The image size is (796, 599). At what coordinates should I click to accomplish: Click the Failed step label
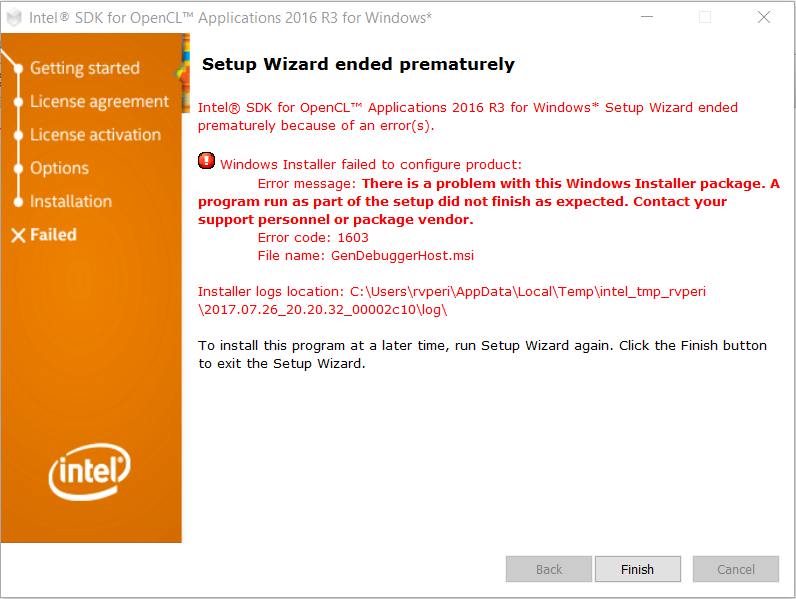pyautogui.click(x=53, y=235)
